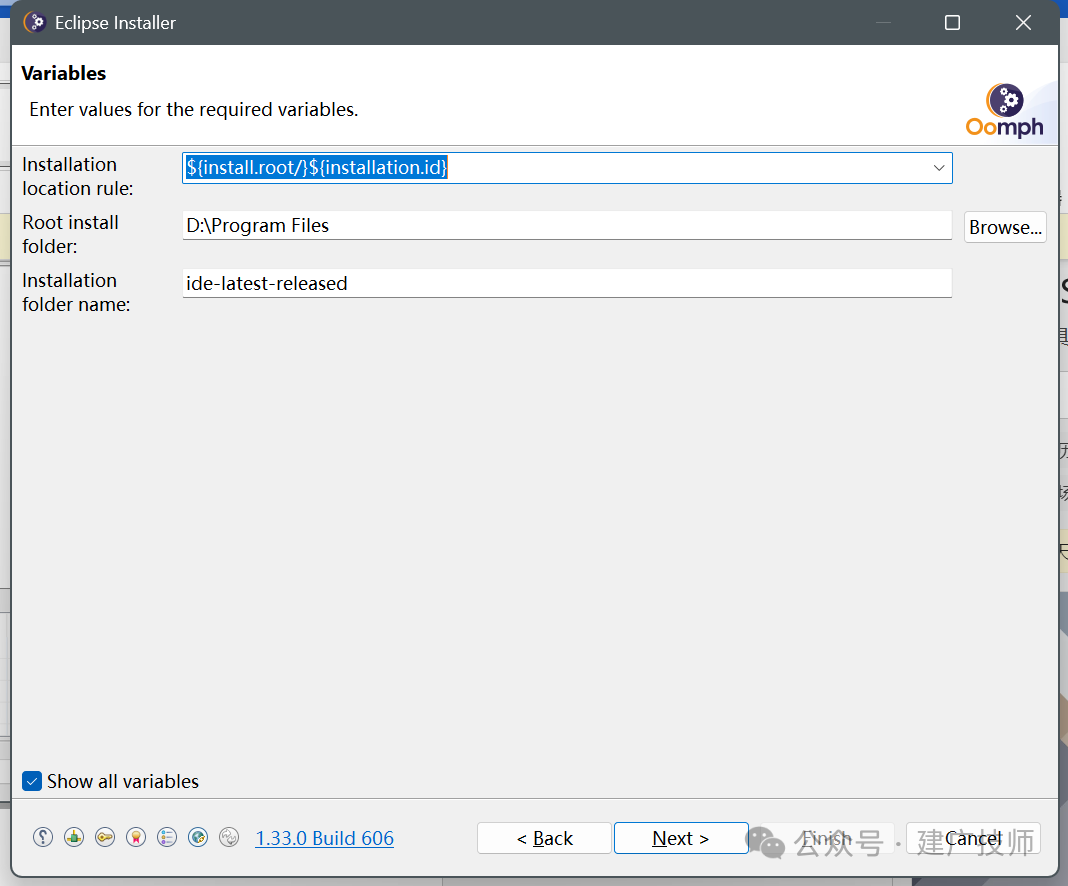
Task: Click the trust and license ribbon icon
Action: [x=136, y=837]
